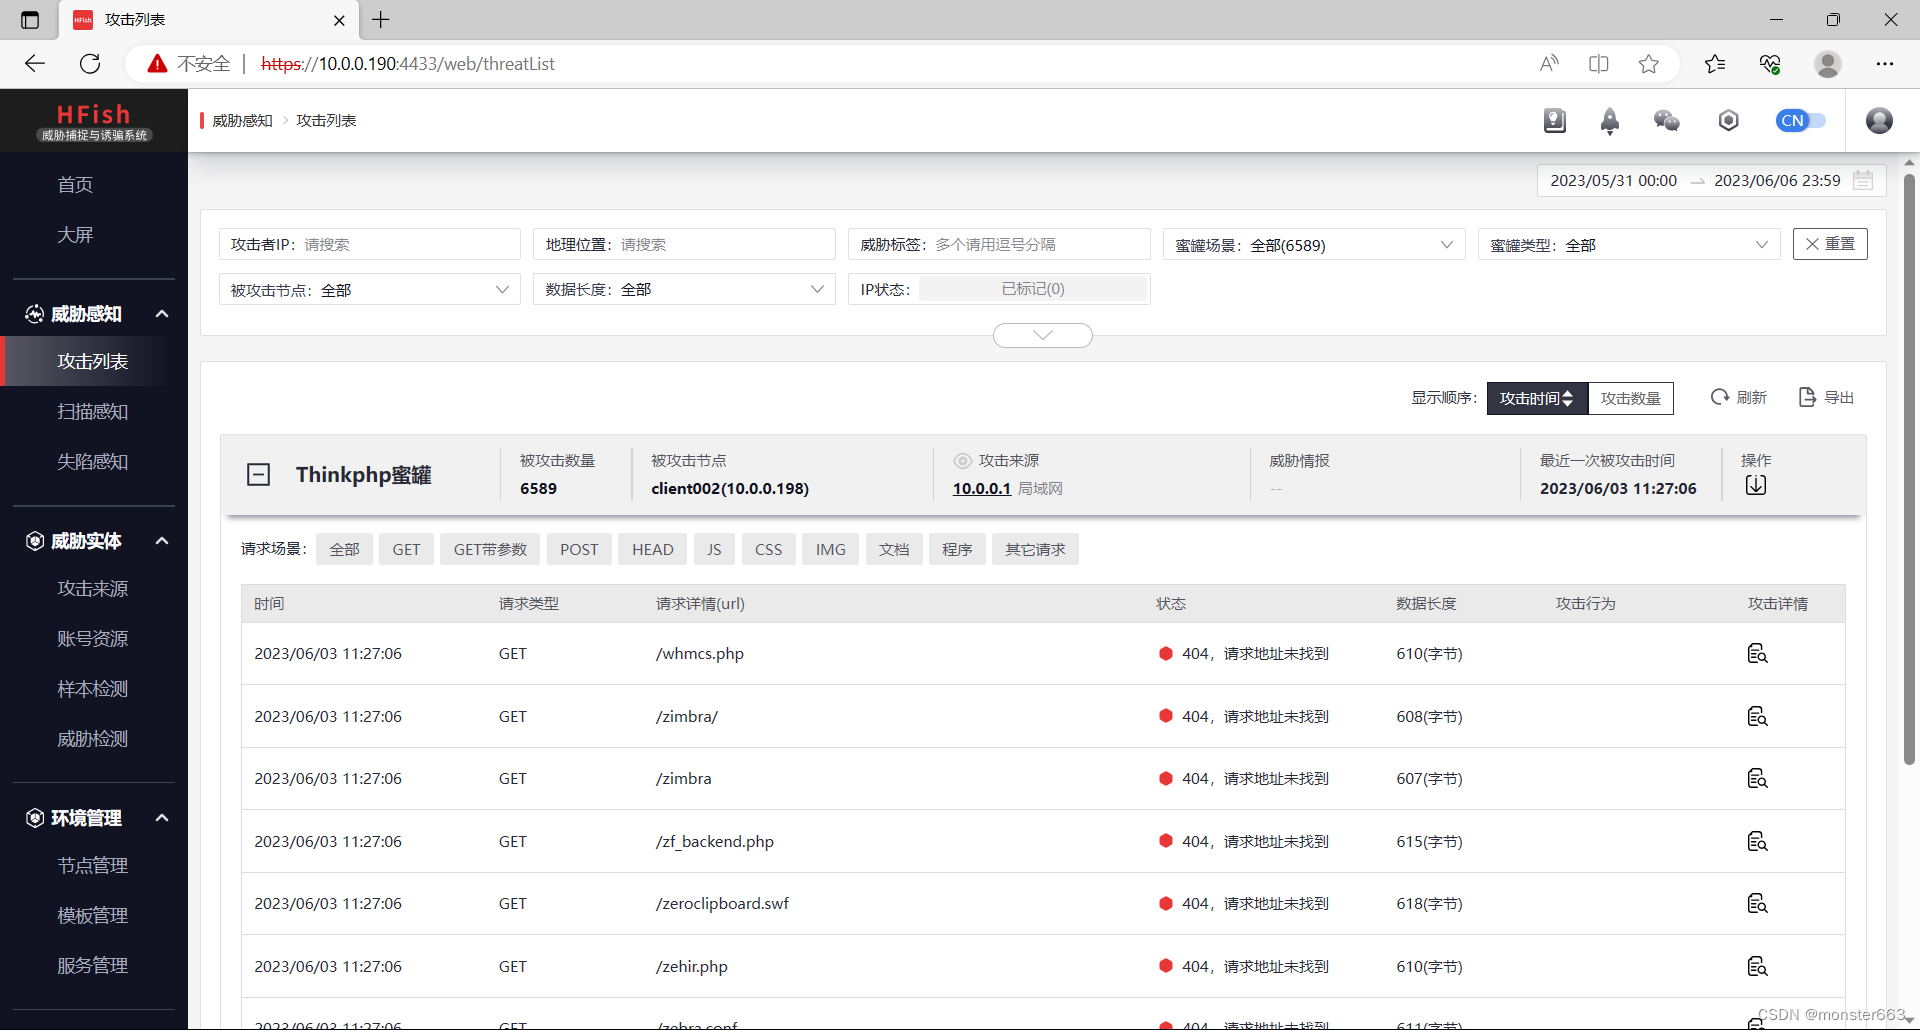View attack details for /zf_backend.php row
The width and height of the screenshot is (1920, 1030).
pos(1757,842)
